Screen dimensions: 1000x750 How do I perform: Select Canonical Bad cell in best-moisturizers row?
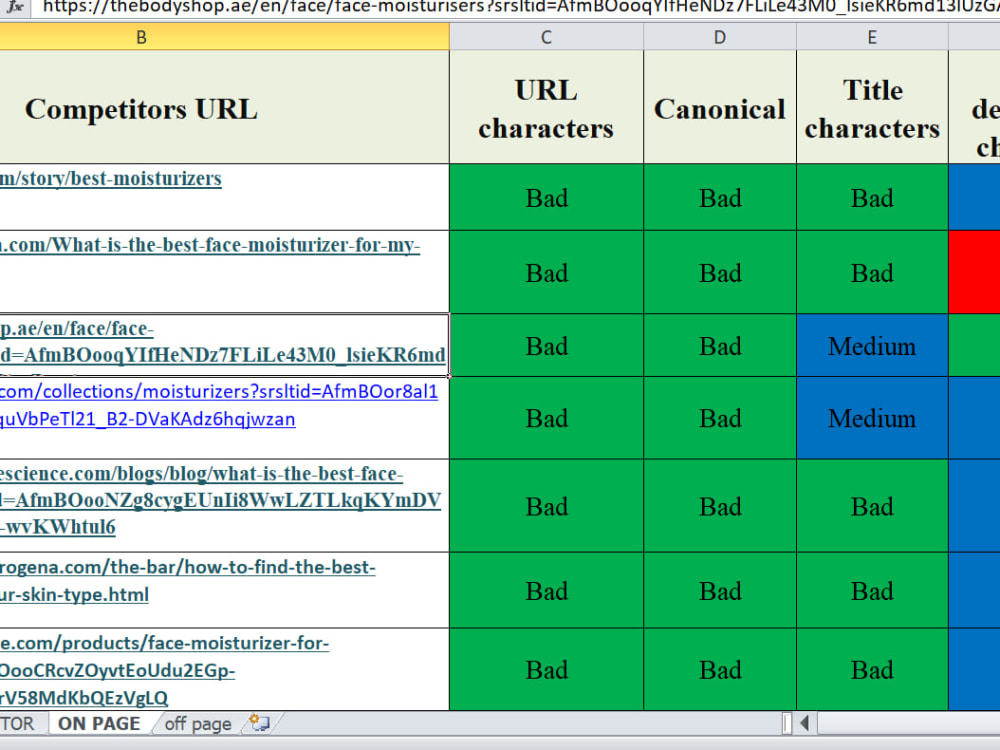point(720,197)
